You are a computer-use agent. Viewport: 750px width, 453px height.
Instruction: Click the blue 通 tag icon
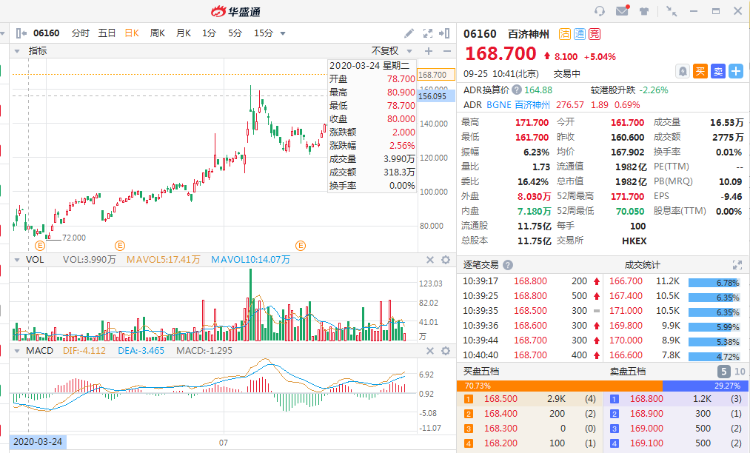coord(580,34)
